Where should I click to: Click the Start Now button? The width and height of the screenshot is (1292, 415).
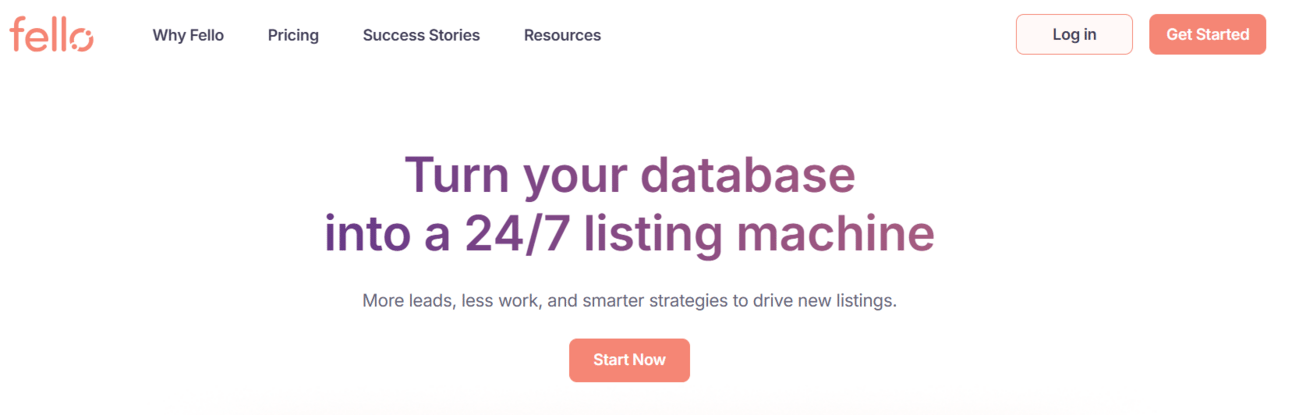[629, 360]
